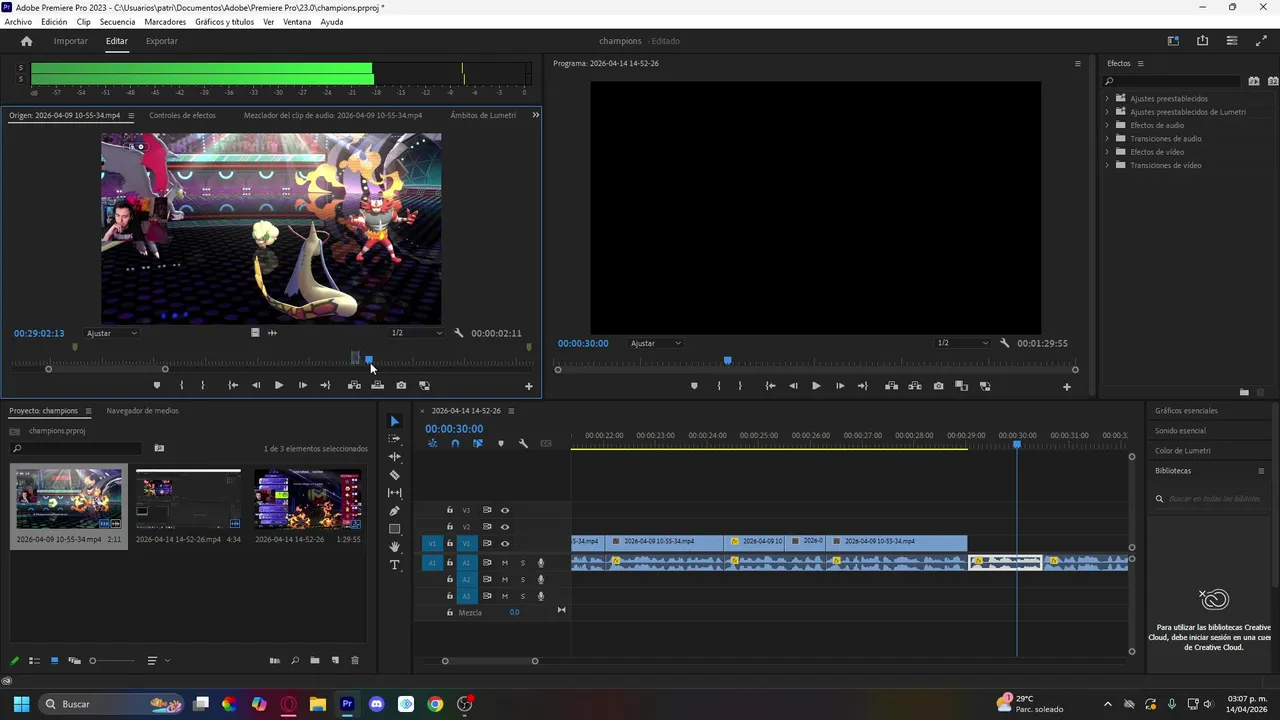Click trash Clear icon in Project panel
1280x720 pixels.
[x=355, y=661]
